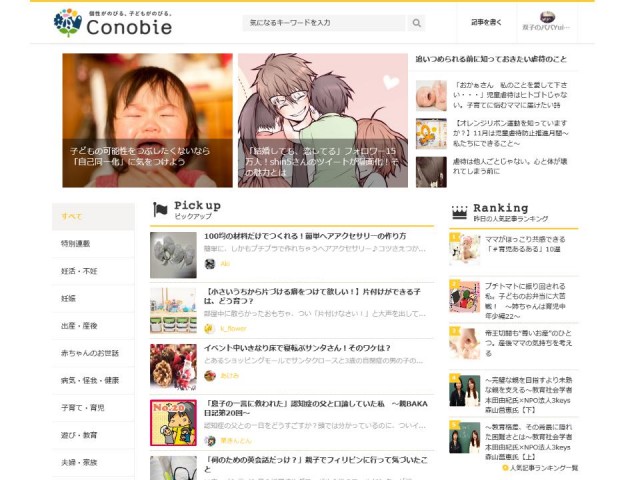The width and height of the screenshot is (640, 480).
Task: Open the manga couple feature article
Action: point(323,120)
